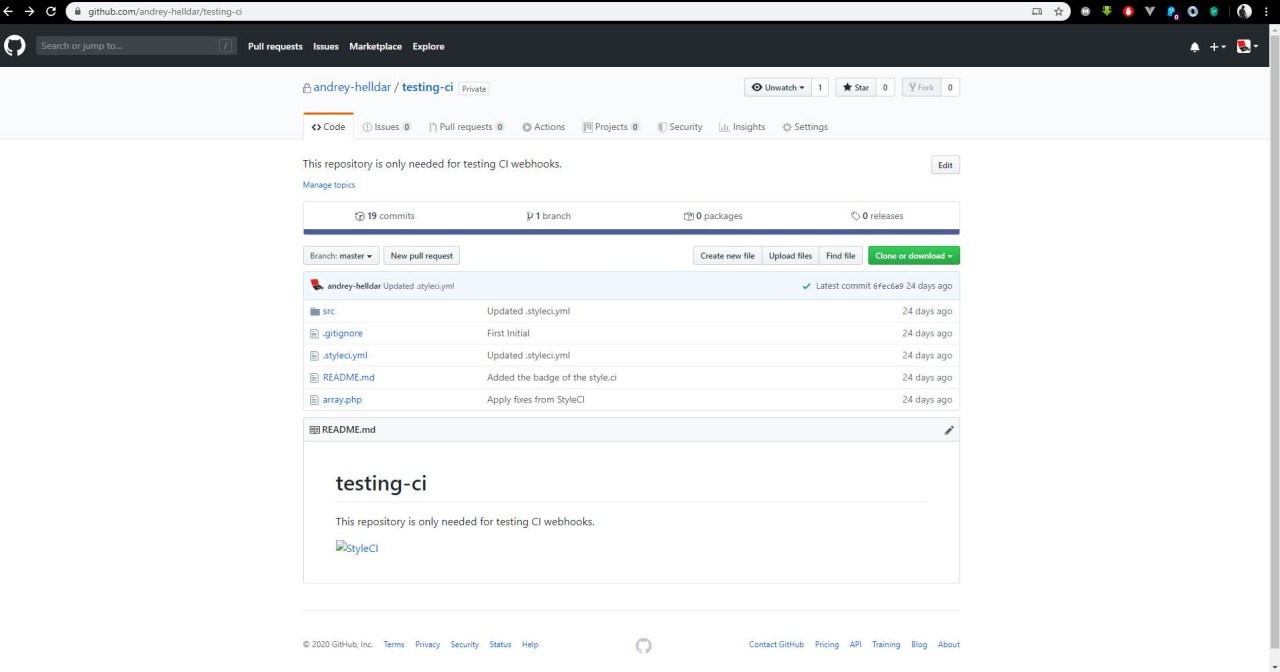Reload the page with refresh icon
The width and height of the screenshot is (1280, 672).
pos(51,12)
